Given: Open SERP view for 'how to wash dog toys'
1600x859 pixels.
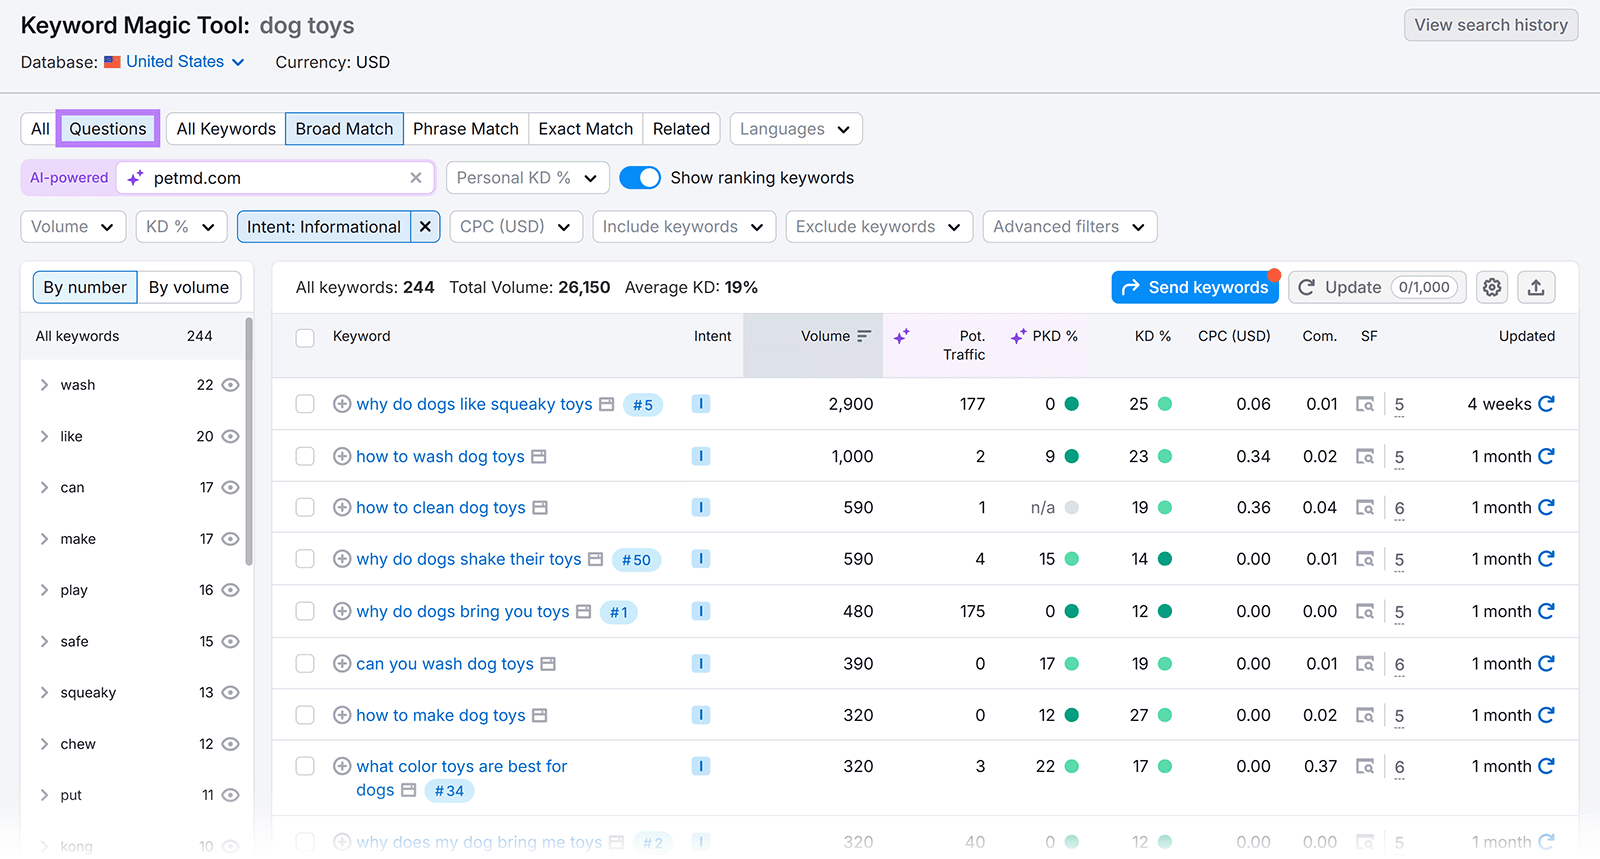Looking at the screenshot, I should click(x=1365, y=457).
